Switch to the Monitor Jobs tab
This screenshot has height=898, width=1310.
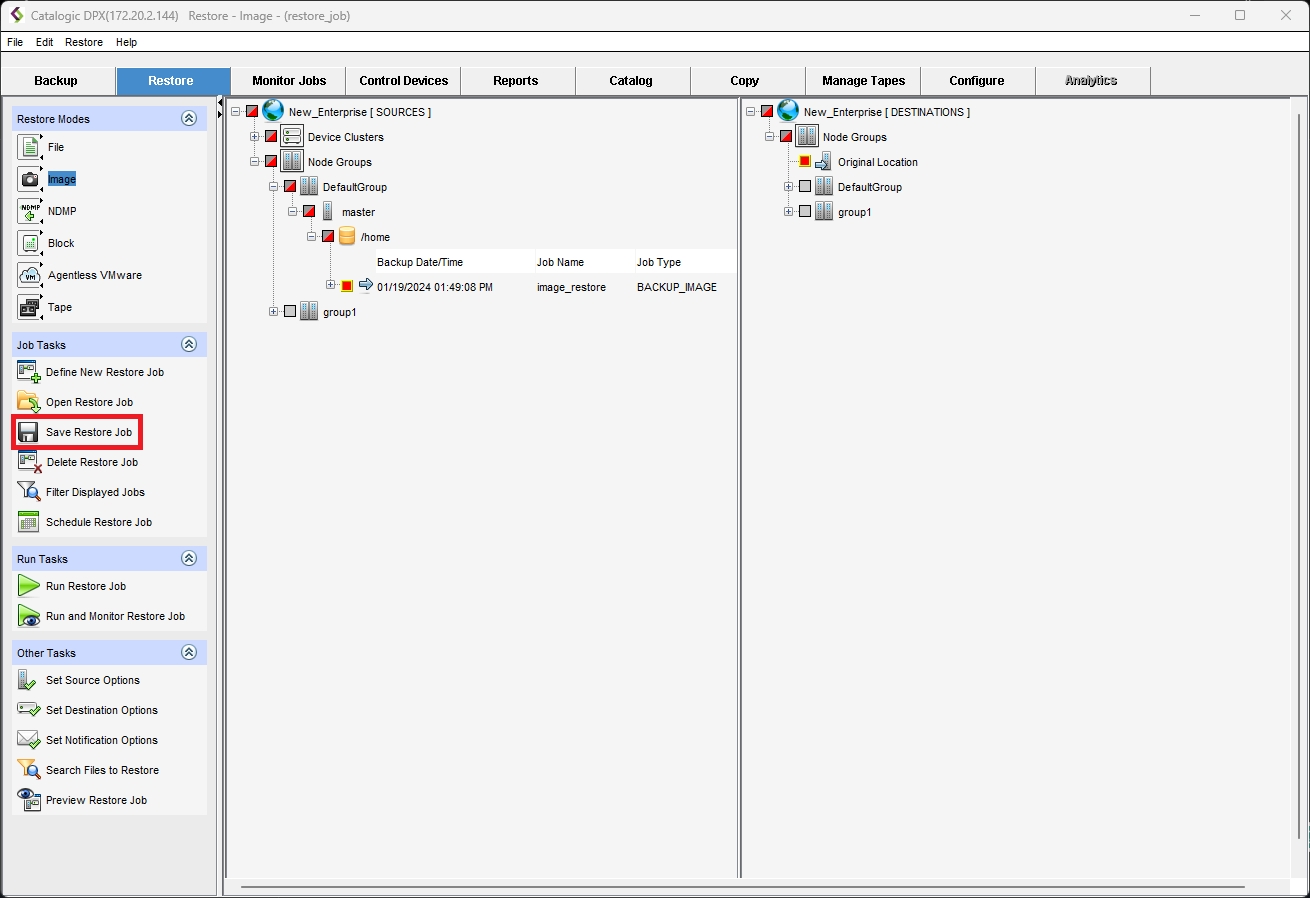[x=288, y=81]
